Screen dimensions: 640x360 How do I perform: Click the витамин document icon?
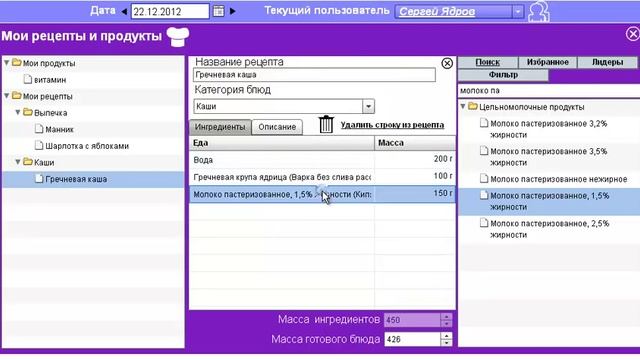coord(28,79)
